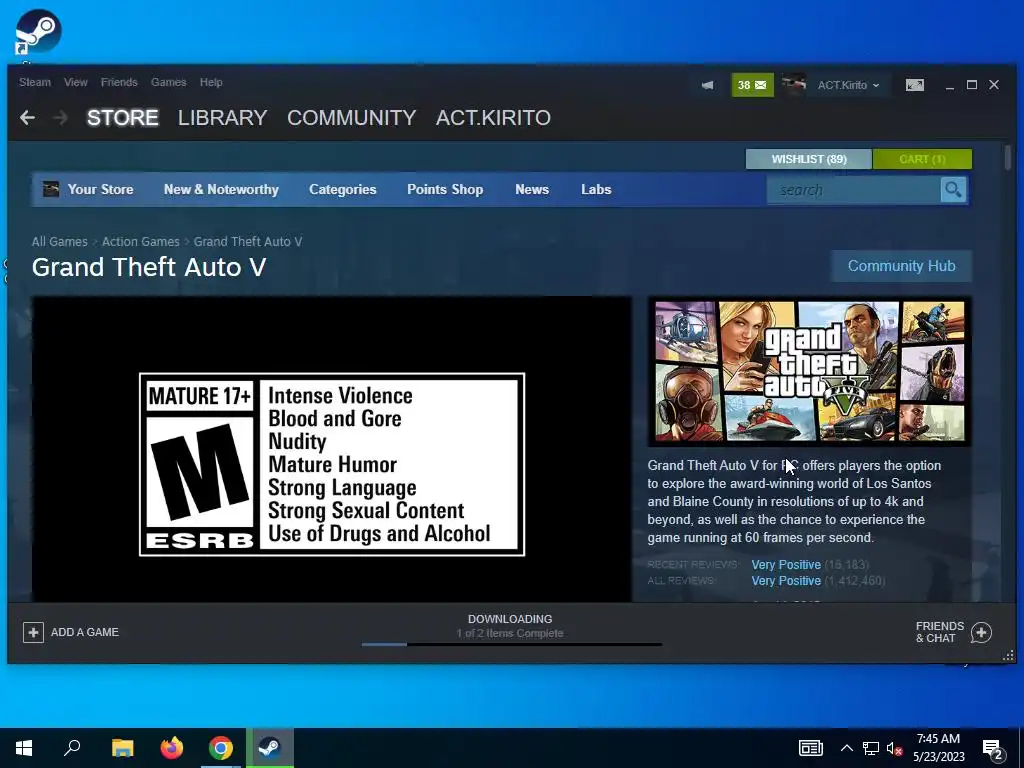Open the Games menu
Screen dimensions: 1024x768
point(168,82)
